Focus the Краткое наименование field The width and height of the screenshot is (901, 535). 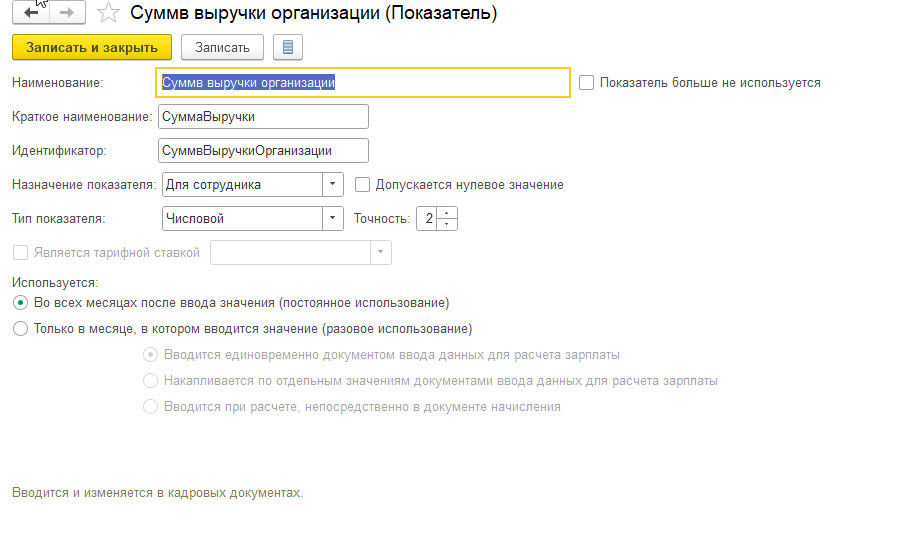click(263, 117)
